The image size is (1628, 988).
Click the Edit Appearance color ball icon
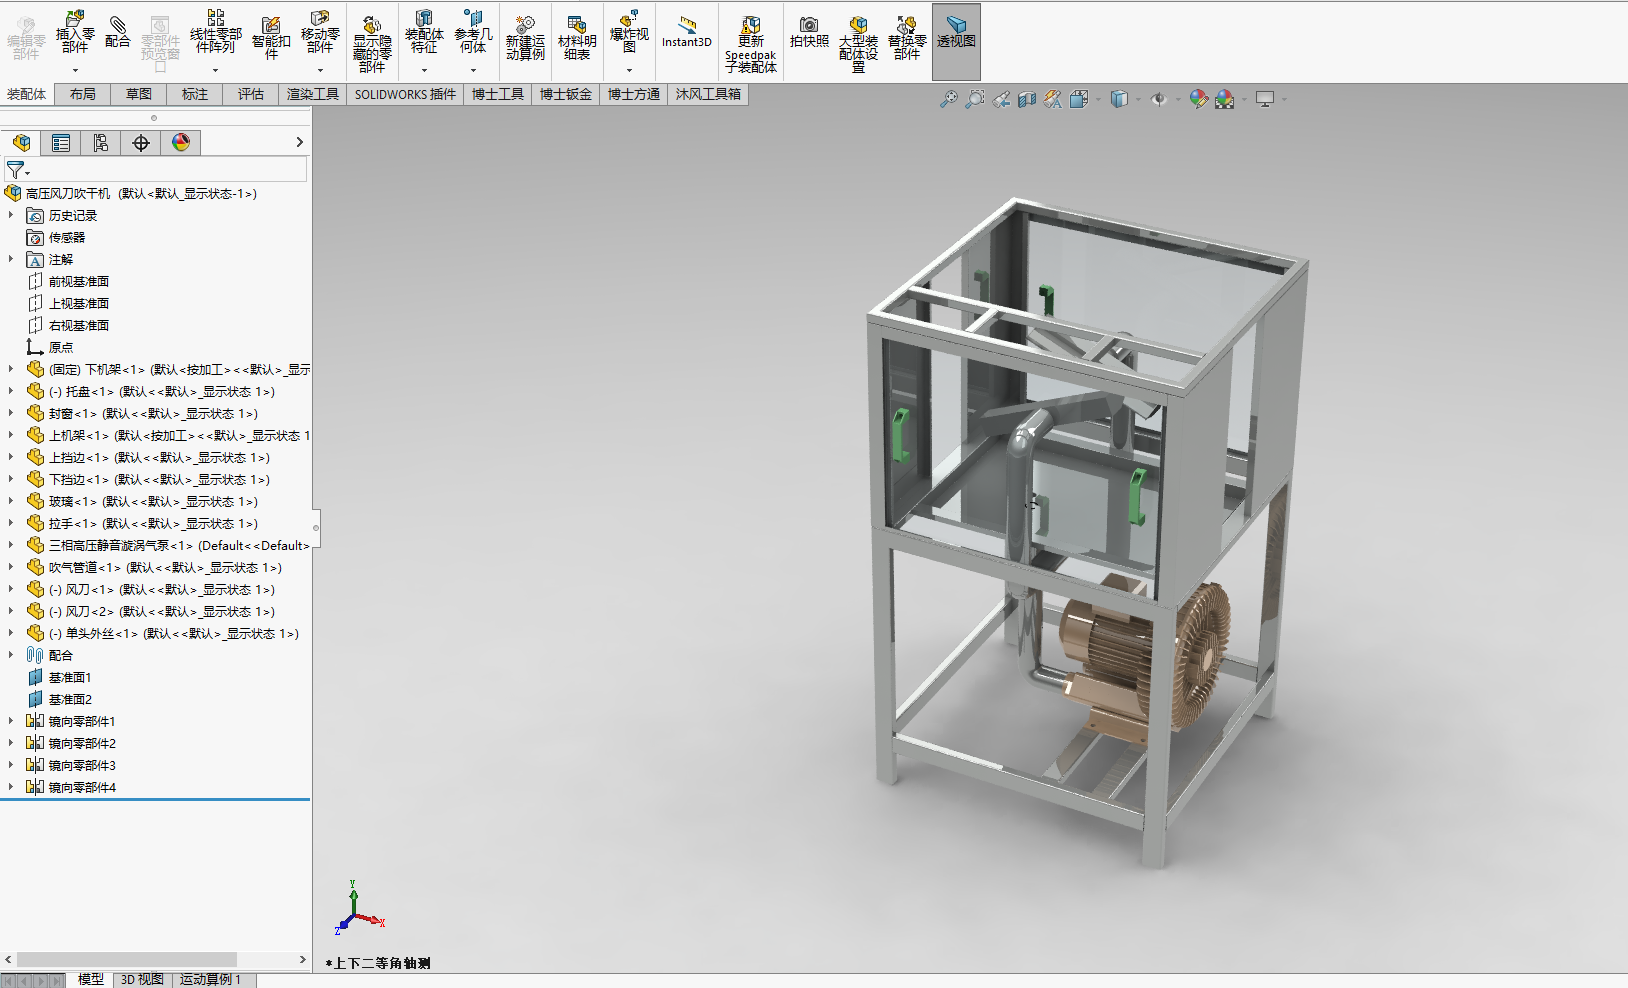pyautogui.click(x=1198, y=99)
